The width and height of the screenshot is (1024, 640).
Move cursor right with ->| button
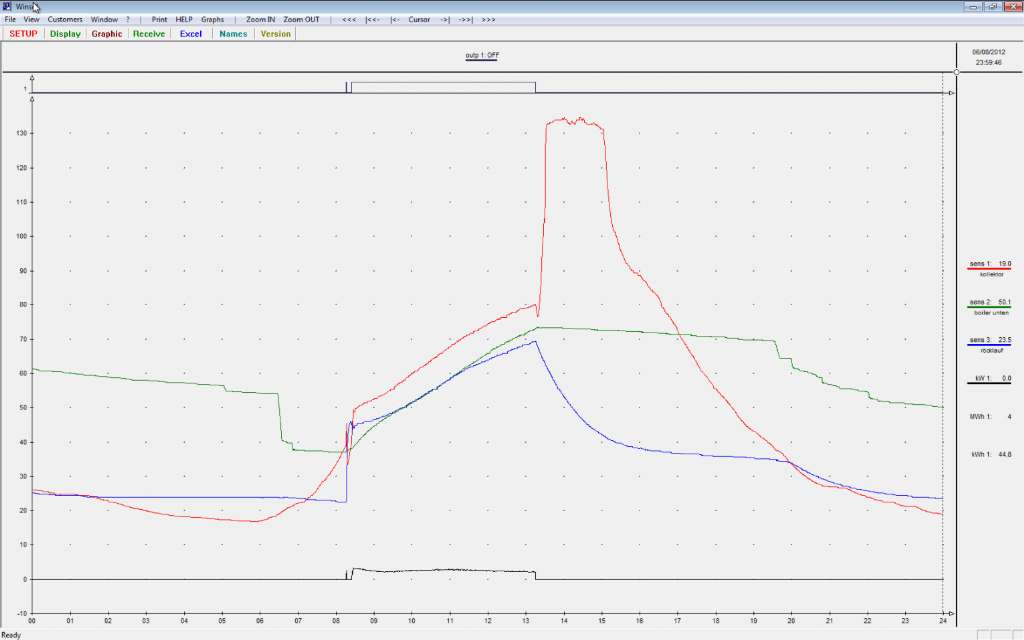point(445,20)
